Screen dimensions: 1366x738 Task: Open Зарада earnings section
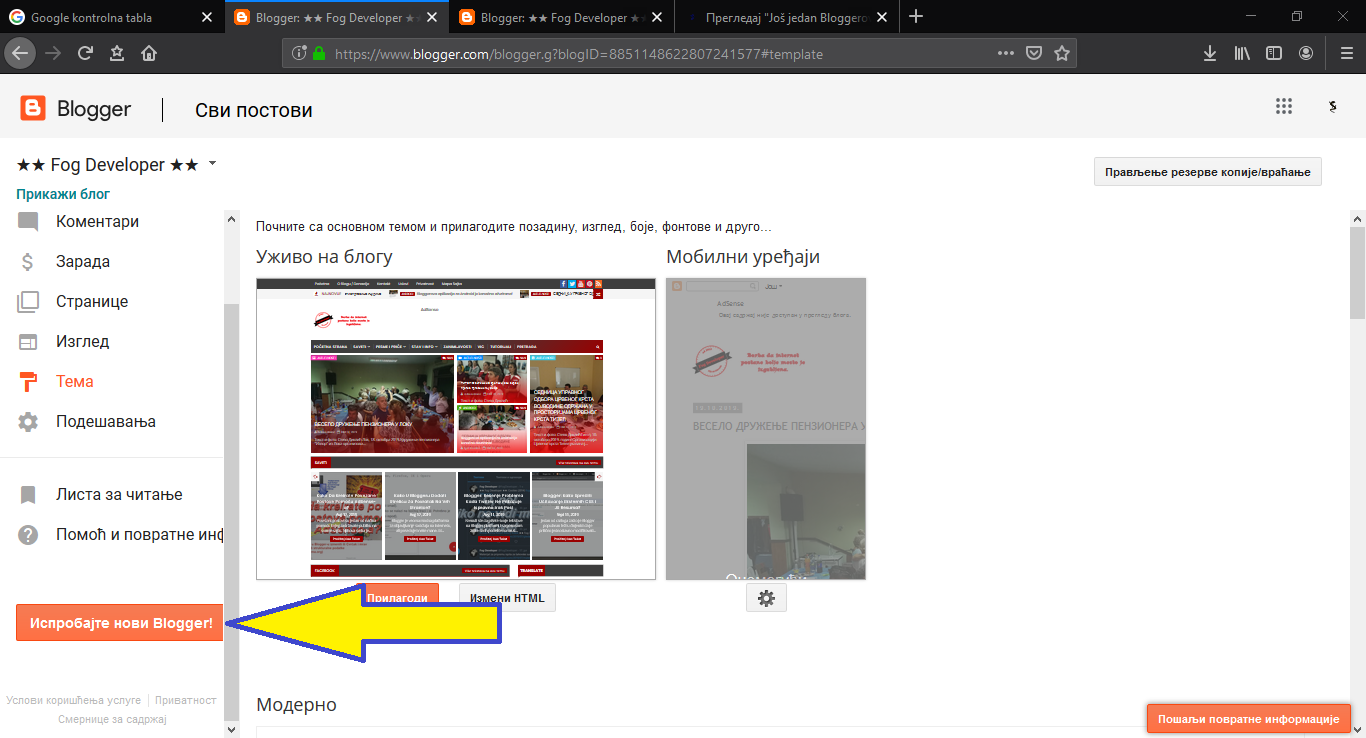tap(83, 261)
